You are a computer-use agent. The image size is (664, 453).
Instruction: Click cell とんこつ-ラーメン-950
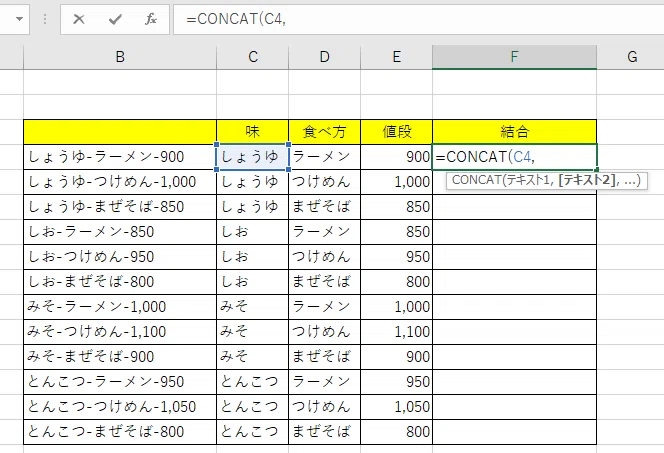tap(120, 382)
